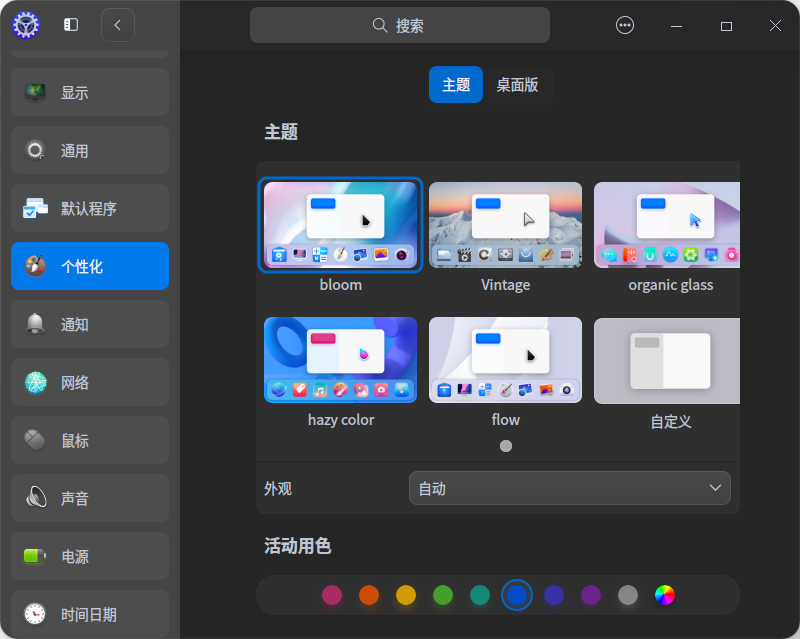800x639 pixels.
Task: Open the three-dot more options menu
Action: (625, 26)
